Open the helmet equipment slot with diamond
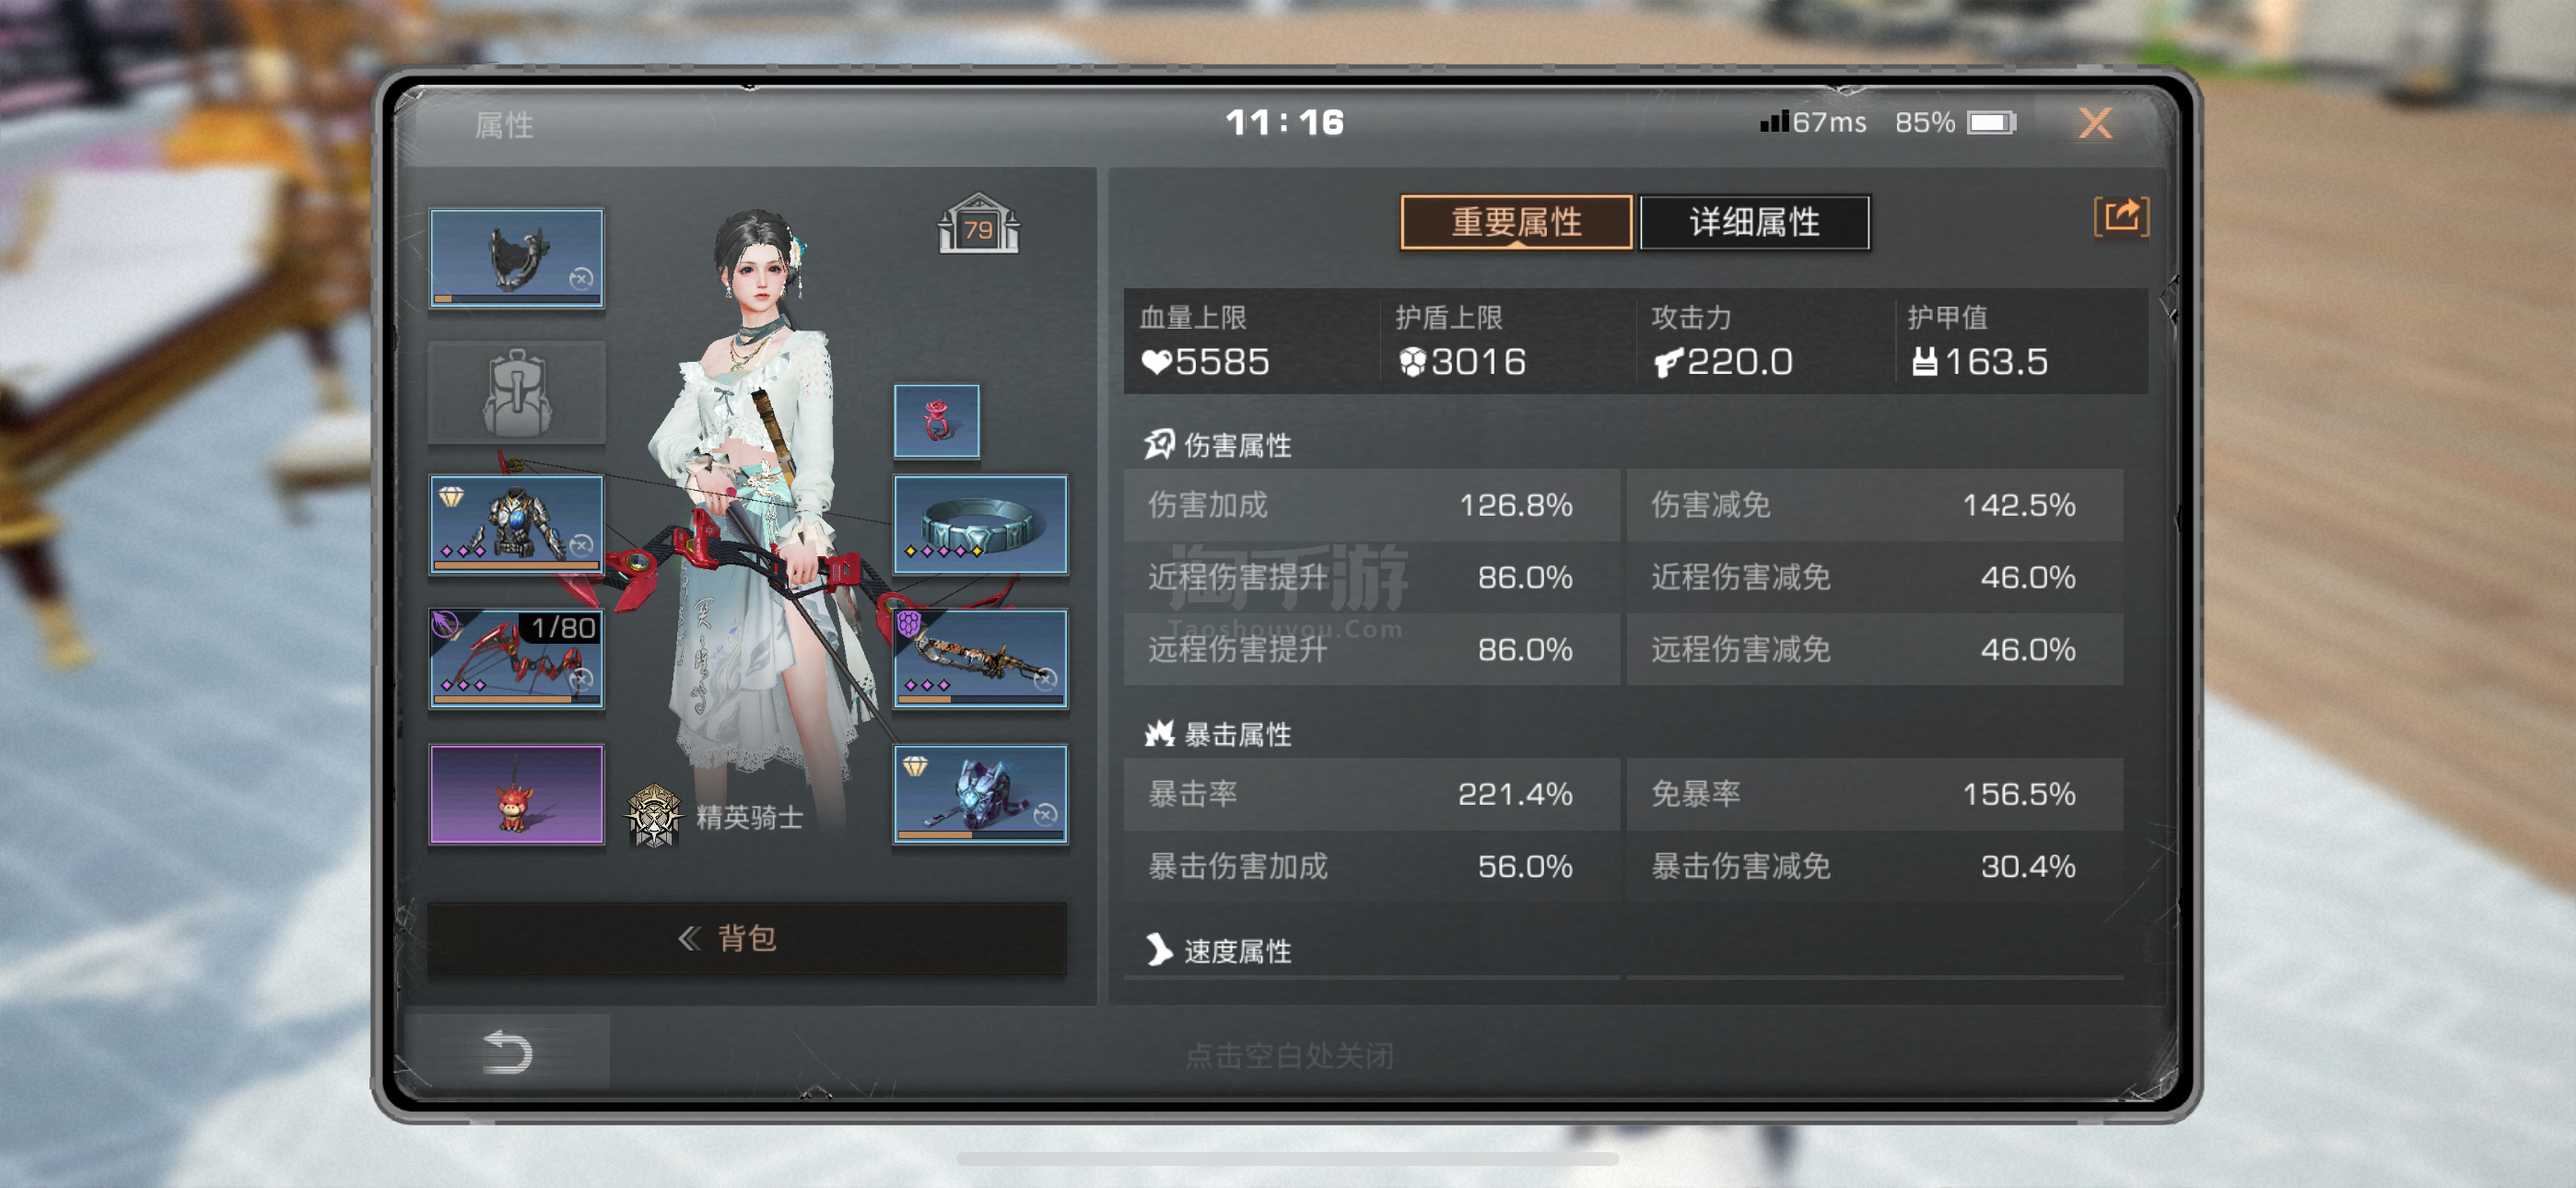 click(980, 793)
